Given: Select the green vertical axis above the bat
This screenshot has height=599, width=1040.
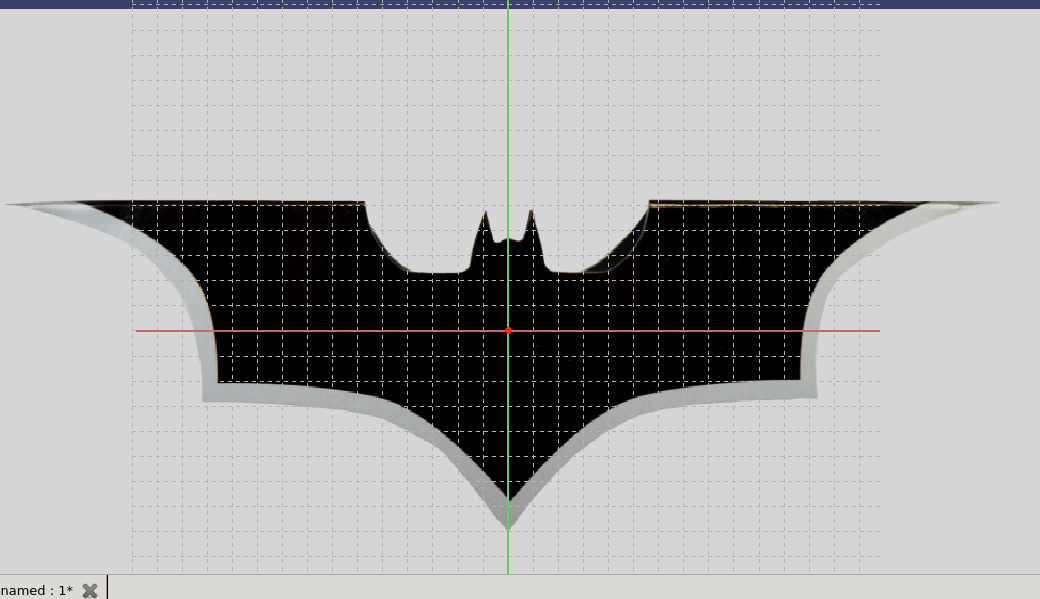Looking at the screenshot, I should point(508,100).
